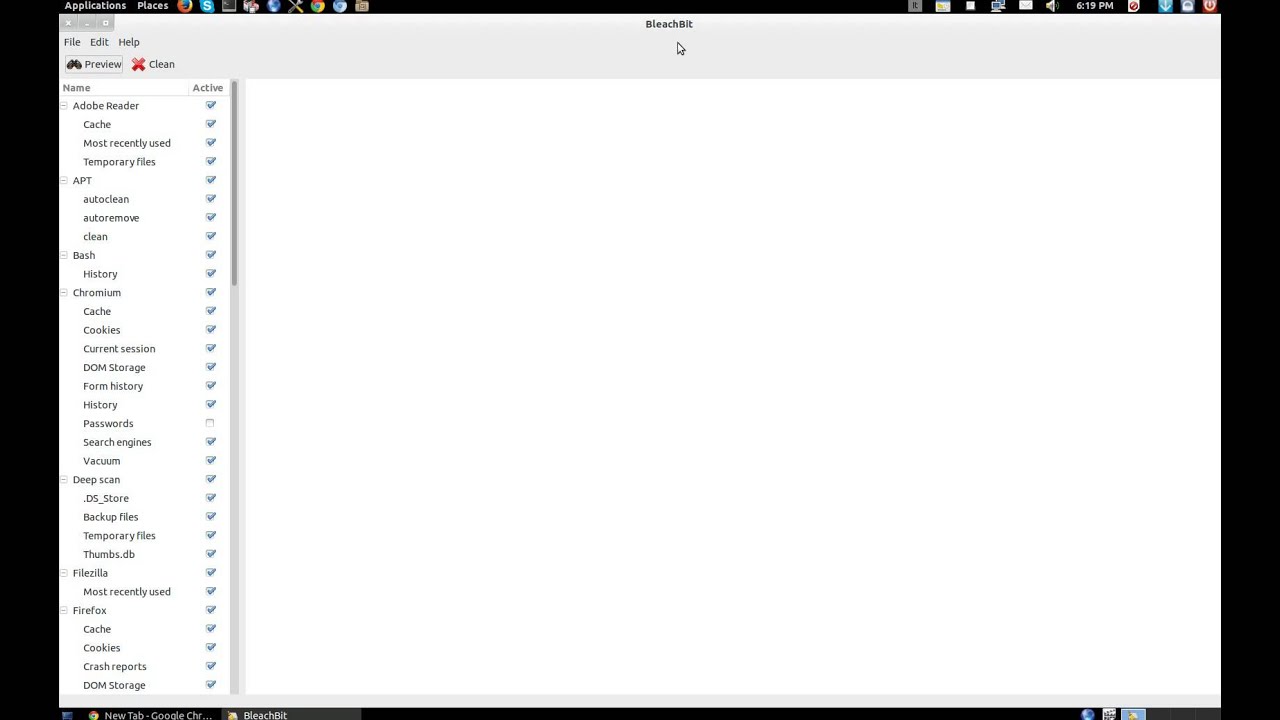The width and height of the screenshot is (1280, 720).
Task: Select Chromium Form history row
Action: [x=144, y=386]
